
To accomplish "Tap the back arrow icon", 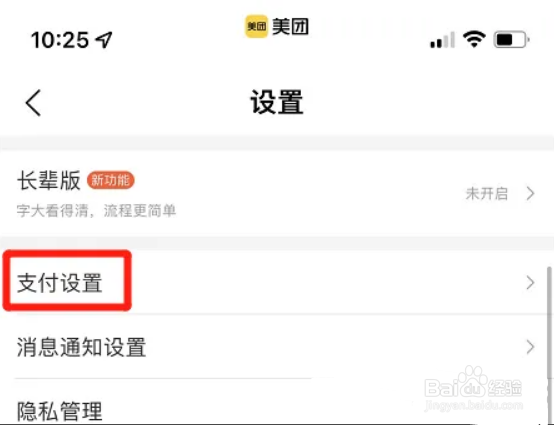I will pos(34,103).
